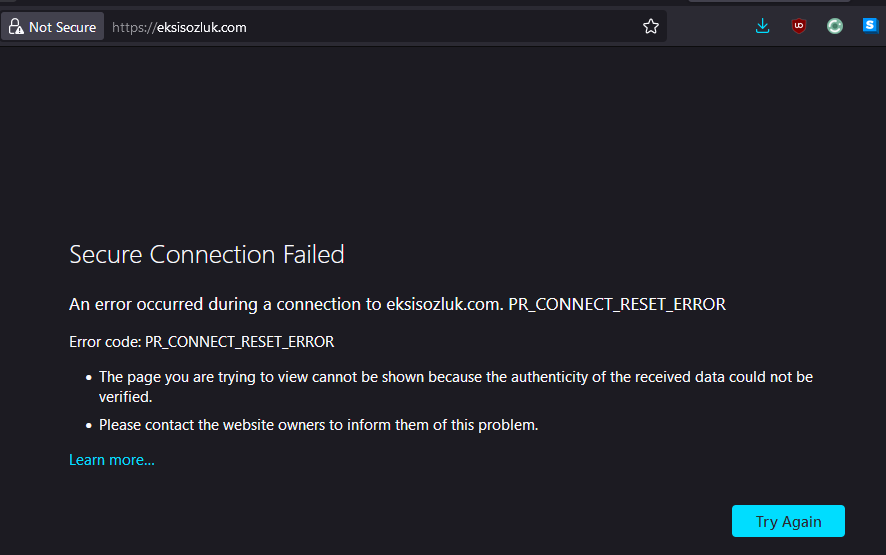This screenshot has height=555, width=886.
Task: Click the blue S extension icon
Action: click(x=870, y=26)
